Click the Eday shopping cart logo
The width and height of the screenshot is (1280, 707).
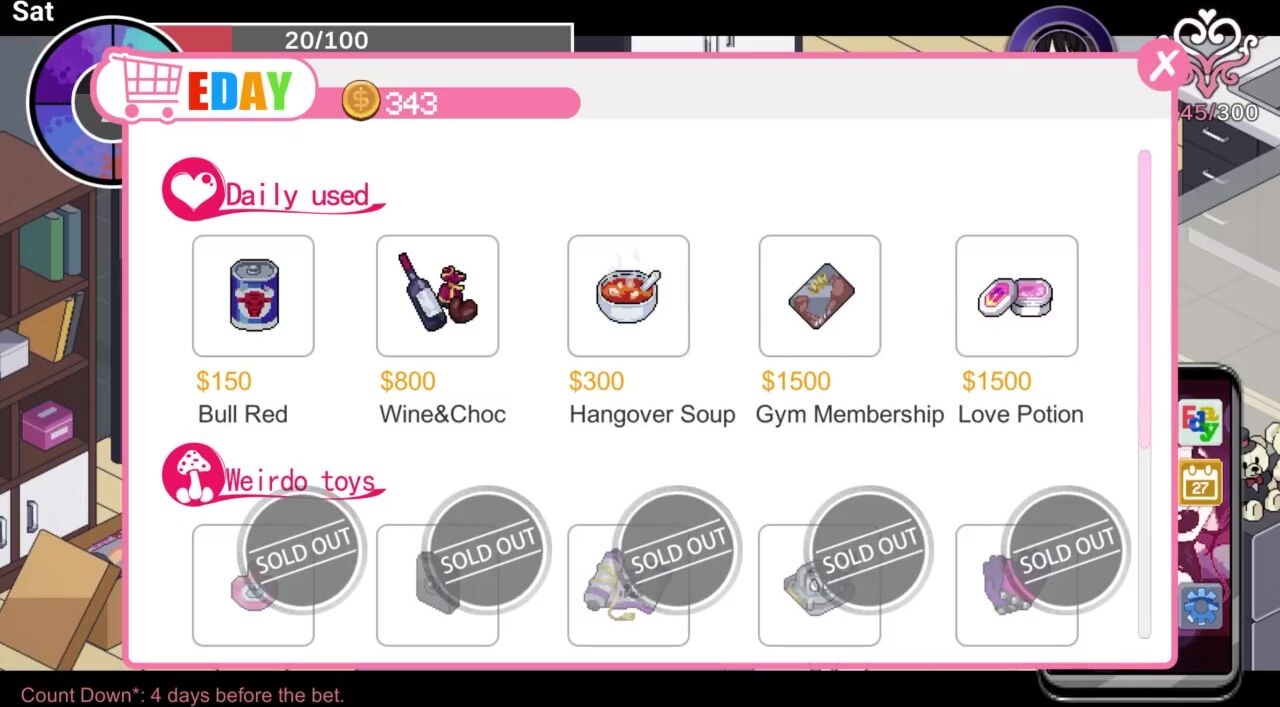(205, 88)
